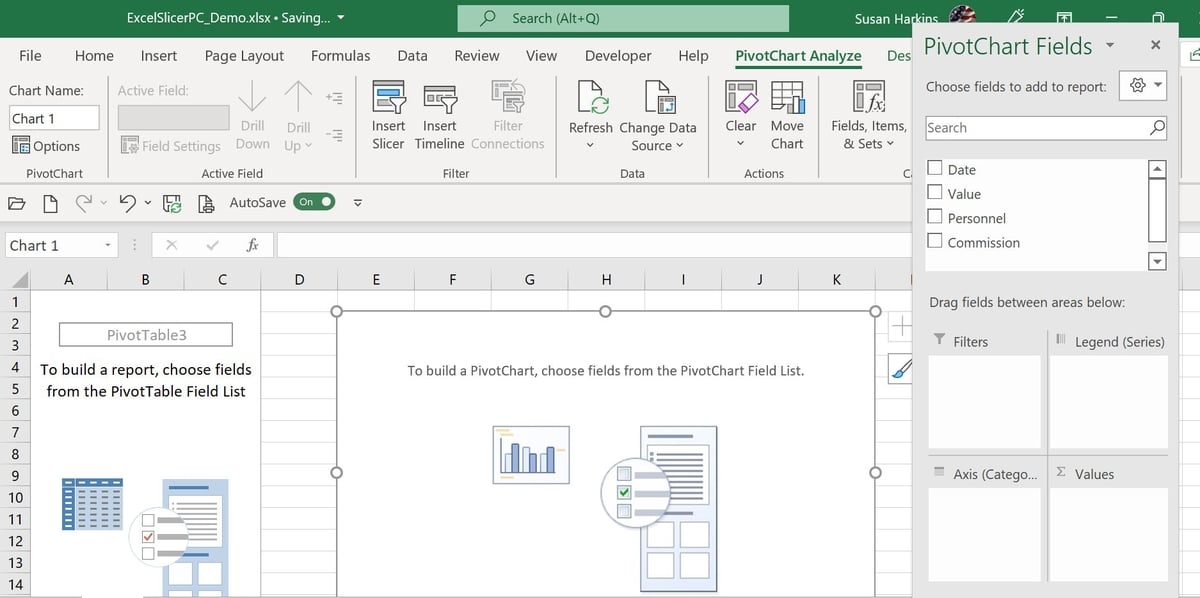Switch to the Page Layout tab
Image resolution: width=1200 pixels, height=598 pixels.
point(244,56)
